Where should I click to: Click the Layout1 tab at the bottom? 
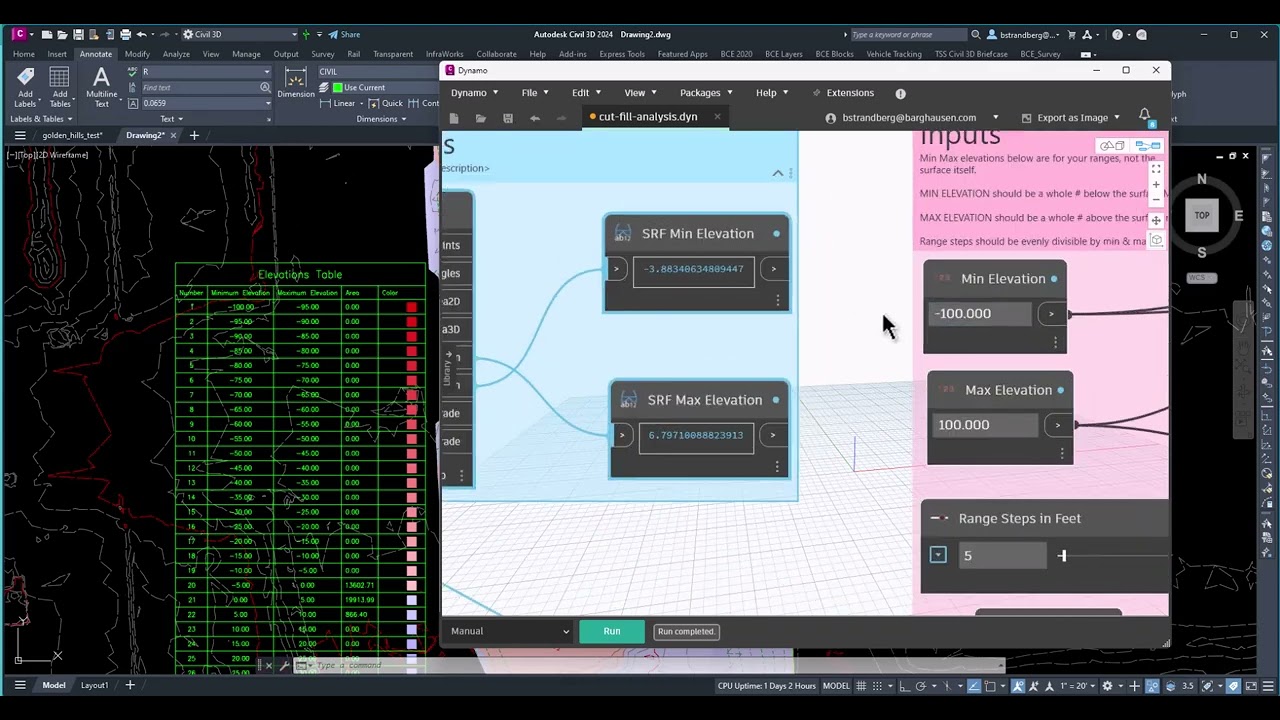click(x=94, y=685)
